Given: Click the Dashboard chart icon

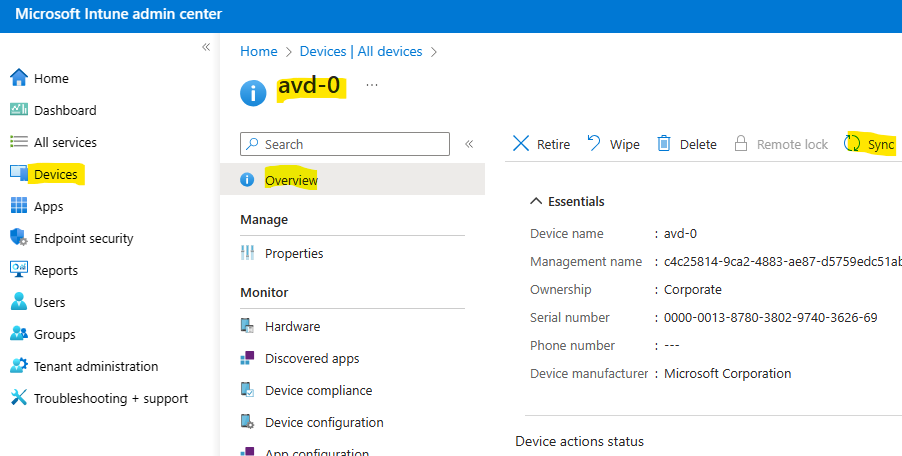Looking at the screenshot, I should tap(19, 109).
